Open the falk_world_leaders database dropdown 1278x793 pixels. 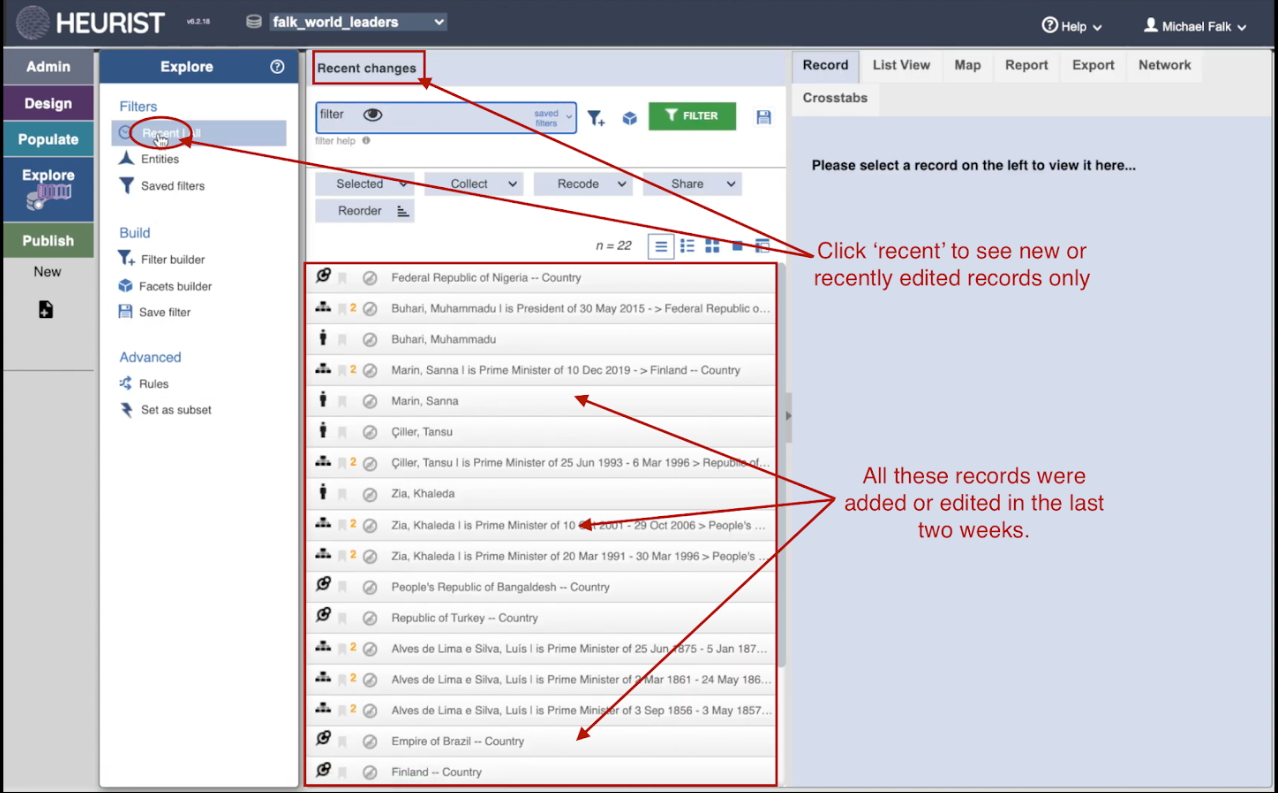click(358, 22)
